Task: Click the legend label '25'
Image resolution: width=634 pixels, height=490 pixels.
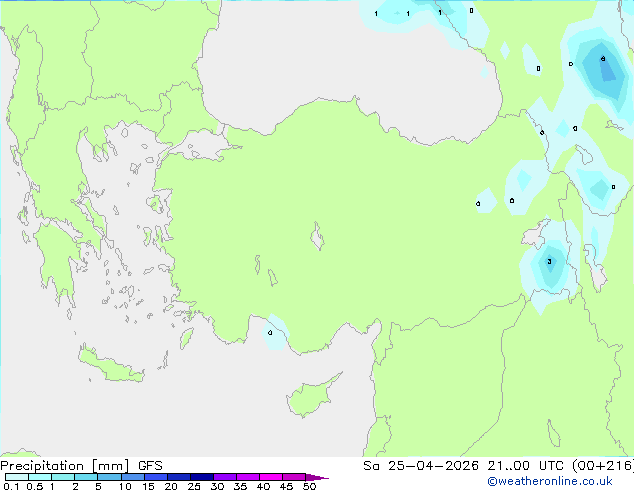Action: (x=194, y=486)
